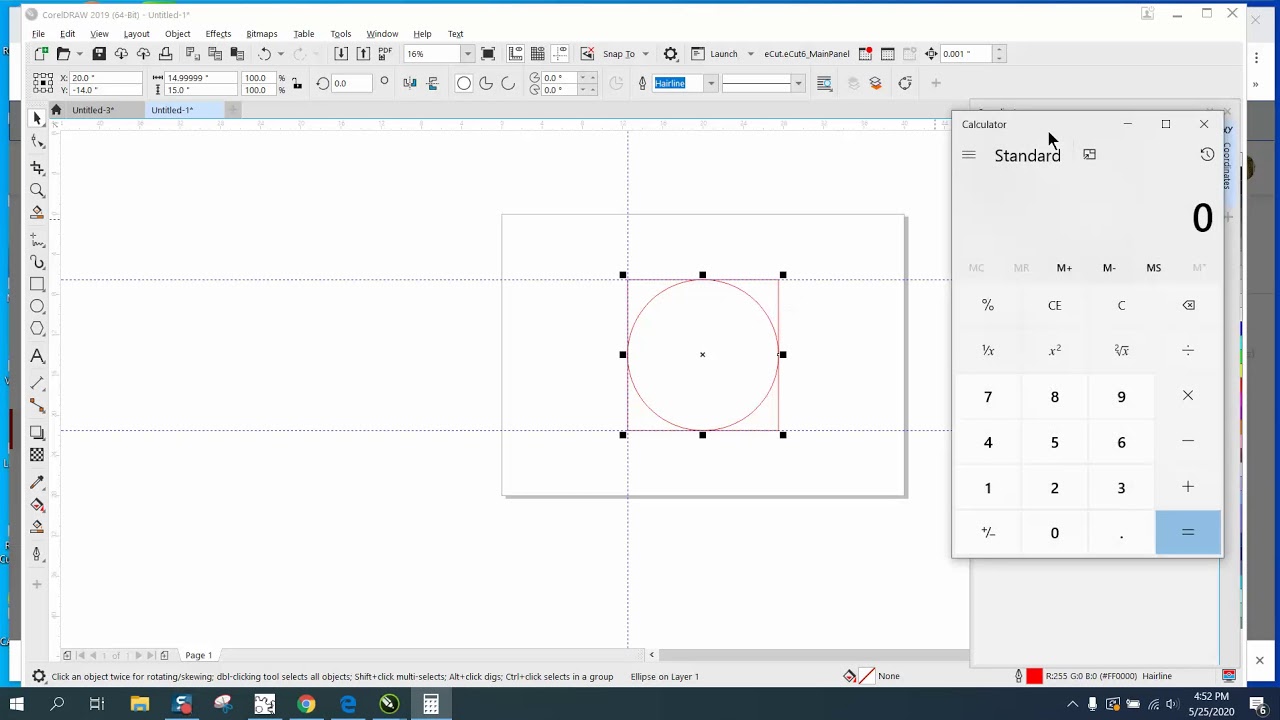Screen dimensions: 1280x720
Task: Select the Zoom magnifier tool
Action: coord(37,190)
